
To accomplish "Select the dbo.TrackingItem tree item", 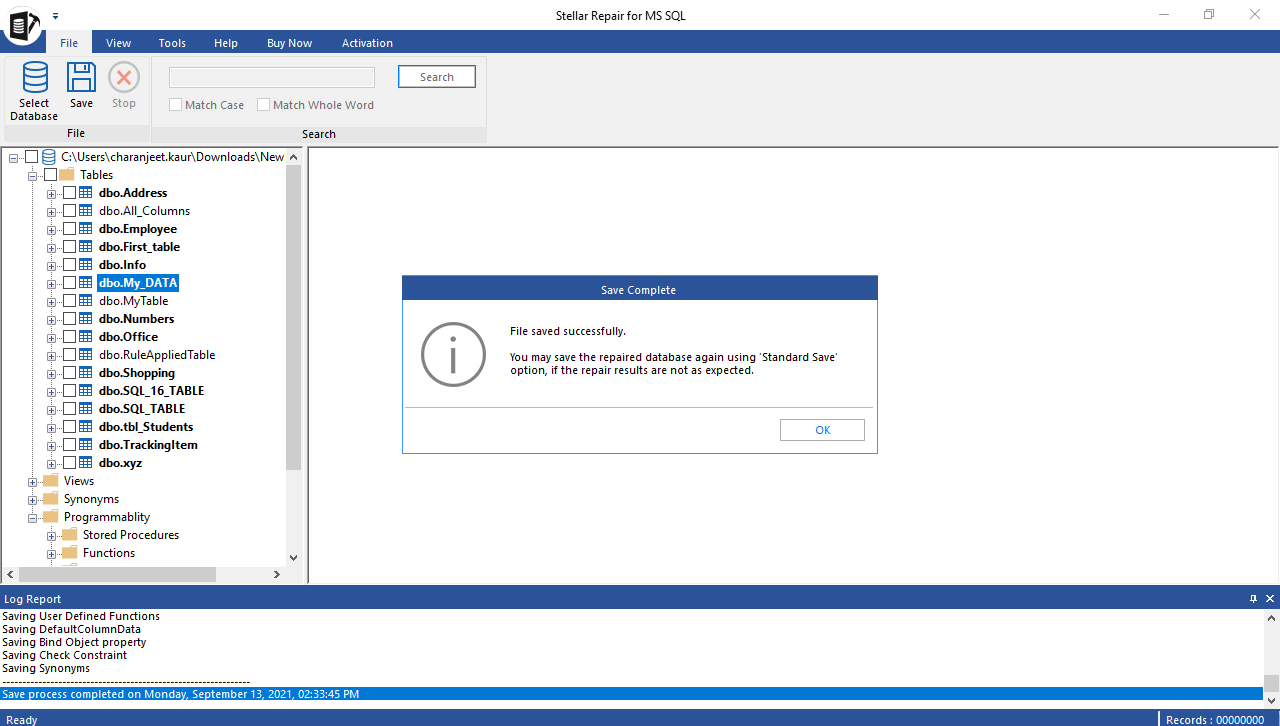I will pyautogui.click(x=148, y=445).
